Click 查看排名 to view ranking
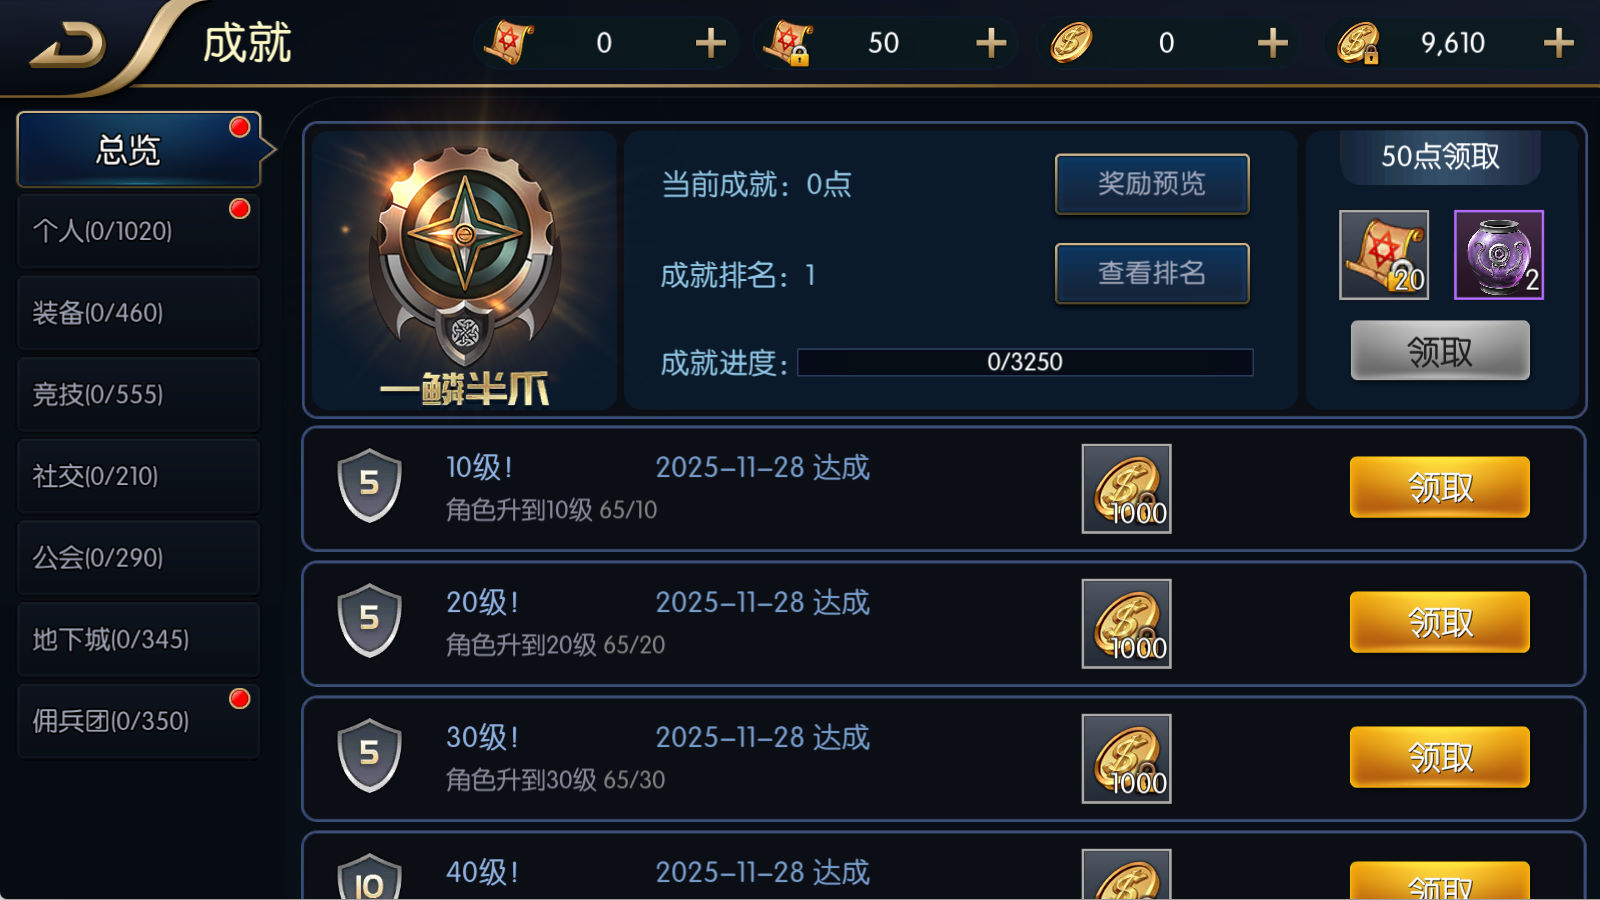 pyautogui.click(x=1152, y=273)
